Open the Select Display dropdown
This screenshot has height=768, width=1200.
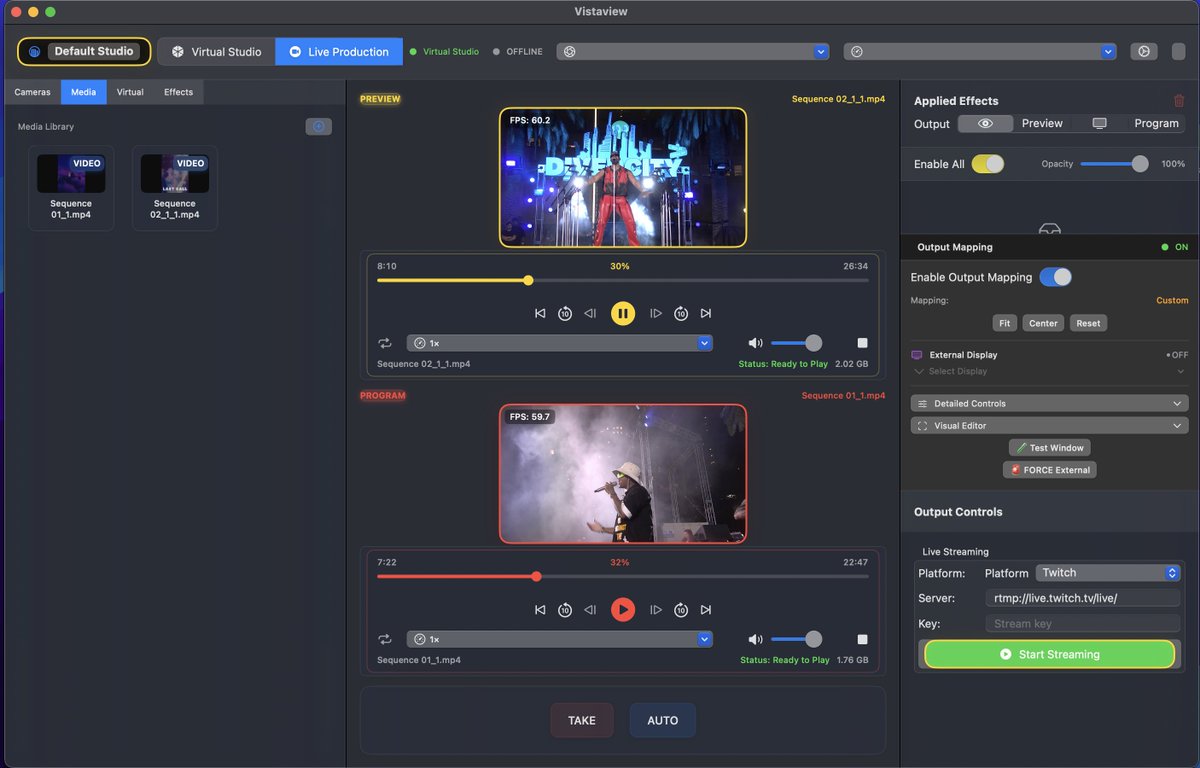[x=1049, y=371]
